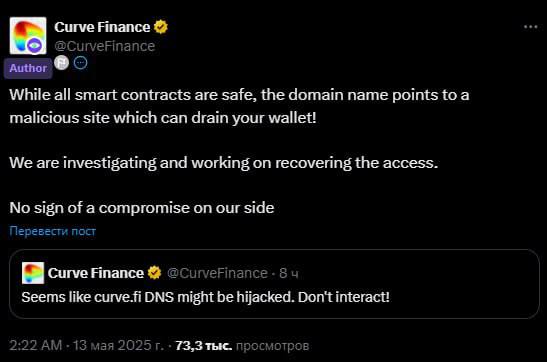
Task: Open the Curve Finance name in the quoted post
Action: pos(96,273)
